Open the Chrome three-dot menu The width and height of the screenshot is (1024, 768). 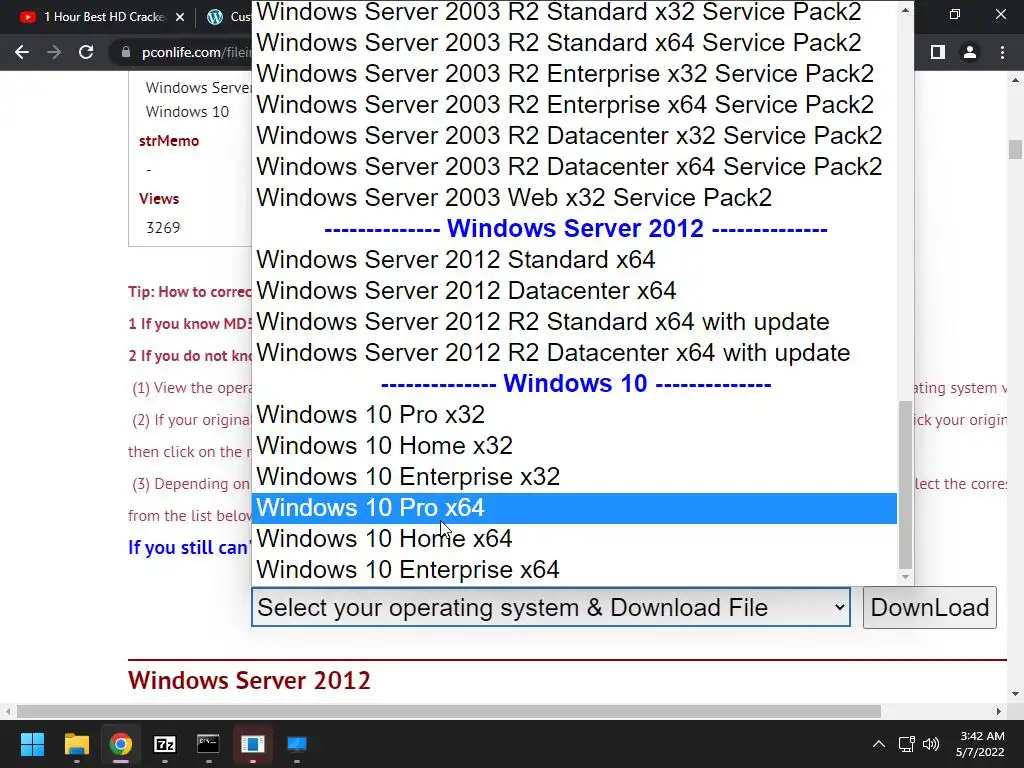click(x=1002, y=52)
